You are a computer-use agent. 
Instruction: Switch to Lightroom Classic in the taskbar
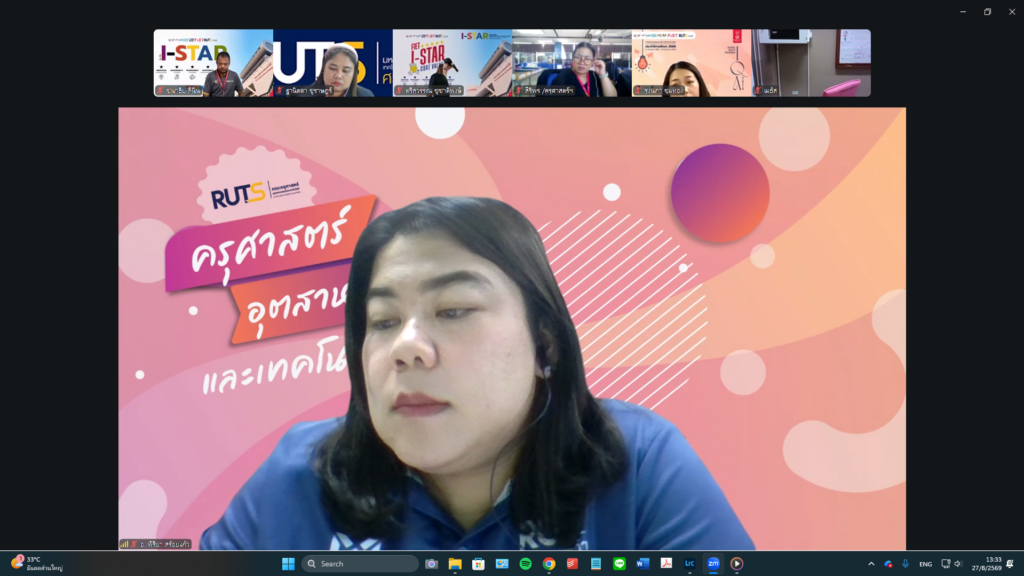[690, 564]
